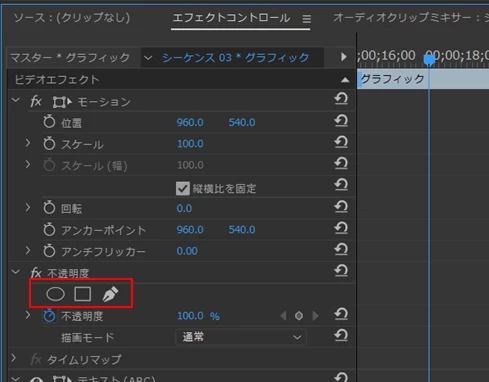Toggle animation stopwatch for 回転
This screenshot has width=489, height=382.
tap(49, 208)
